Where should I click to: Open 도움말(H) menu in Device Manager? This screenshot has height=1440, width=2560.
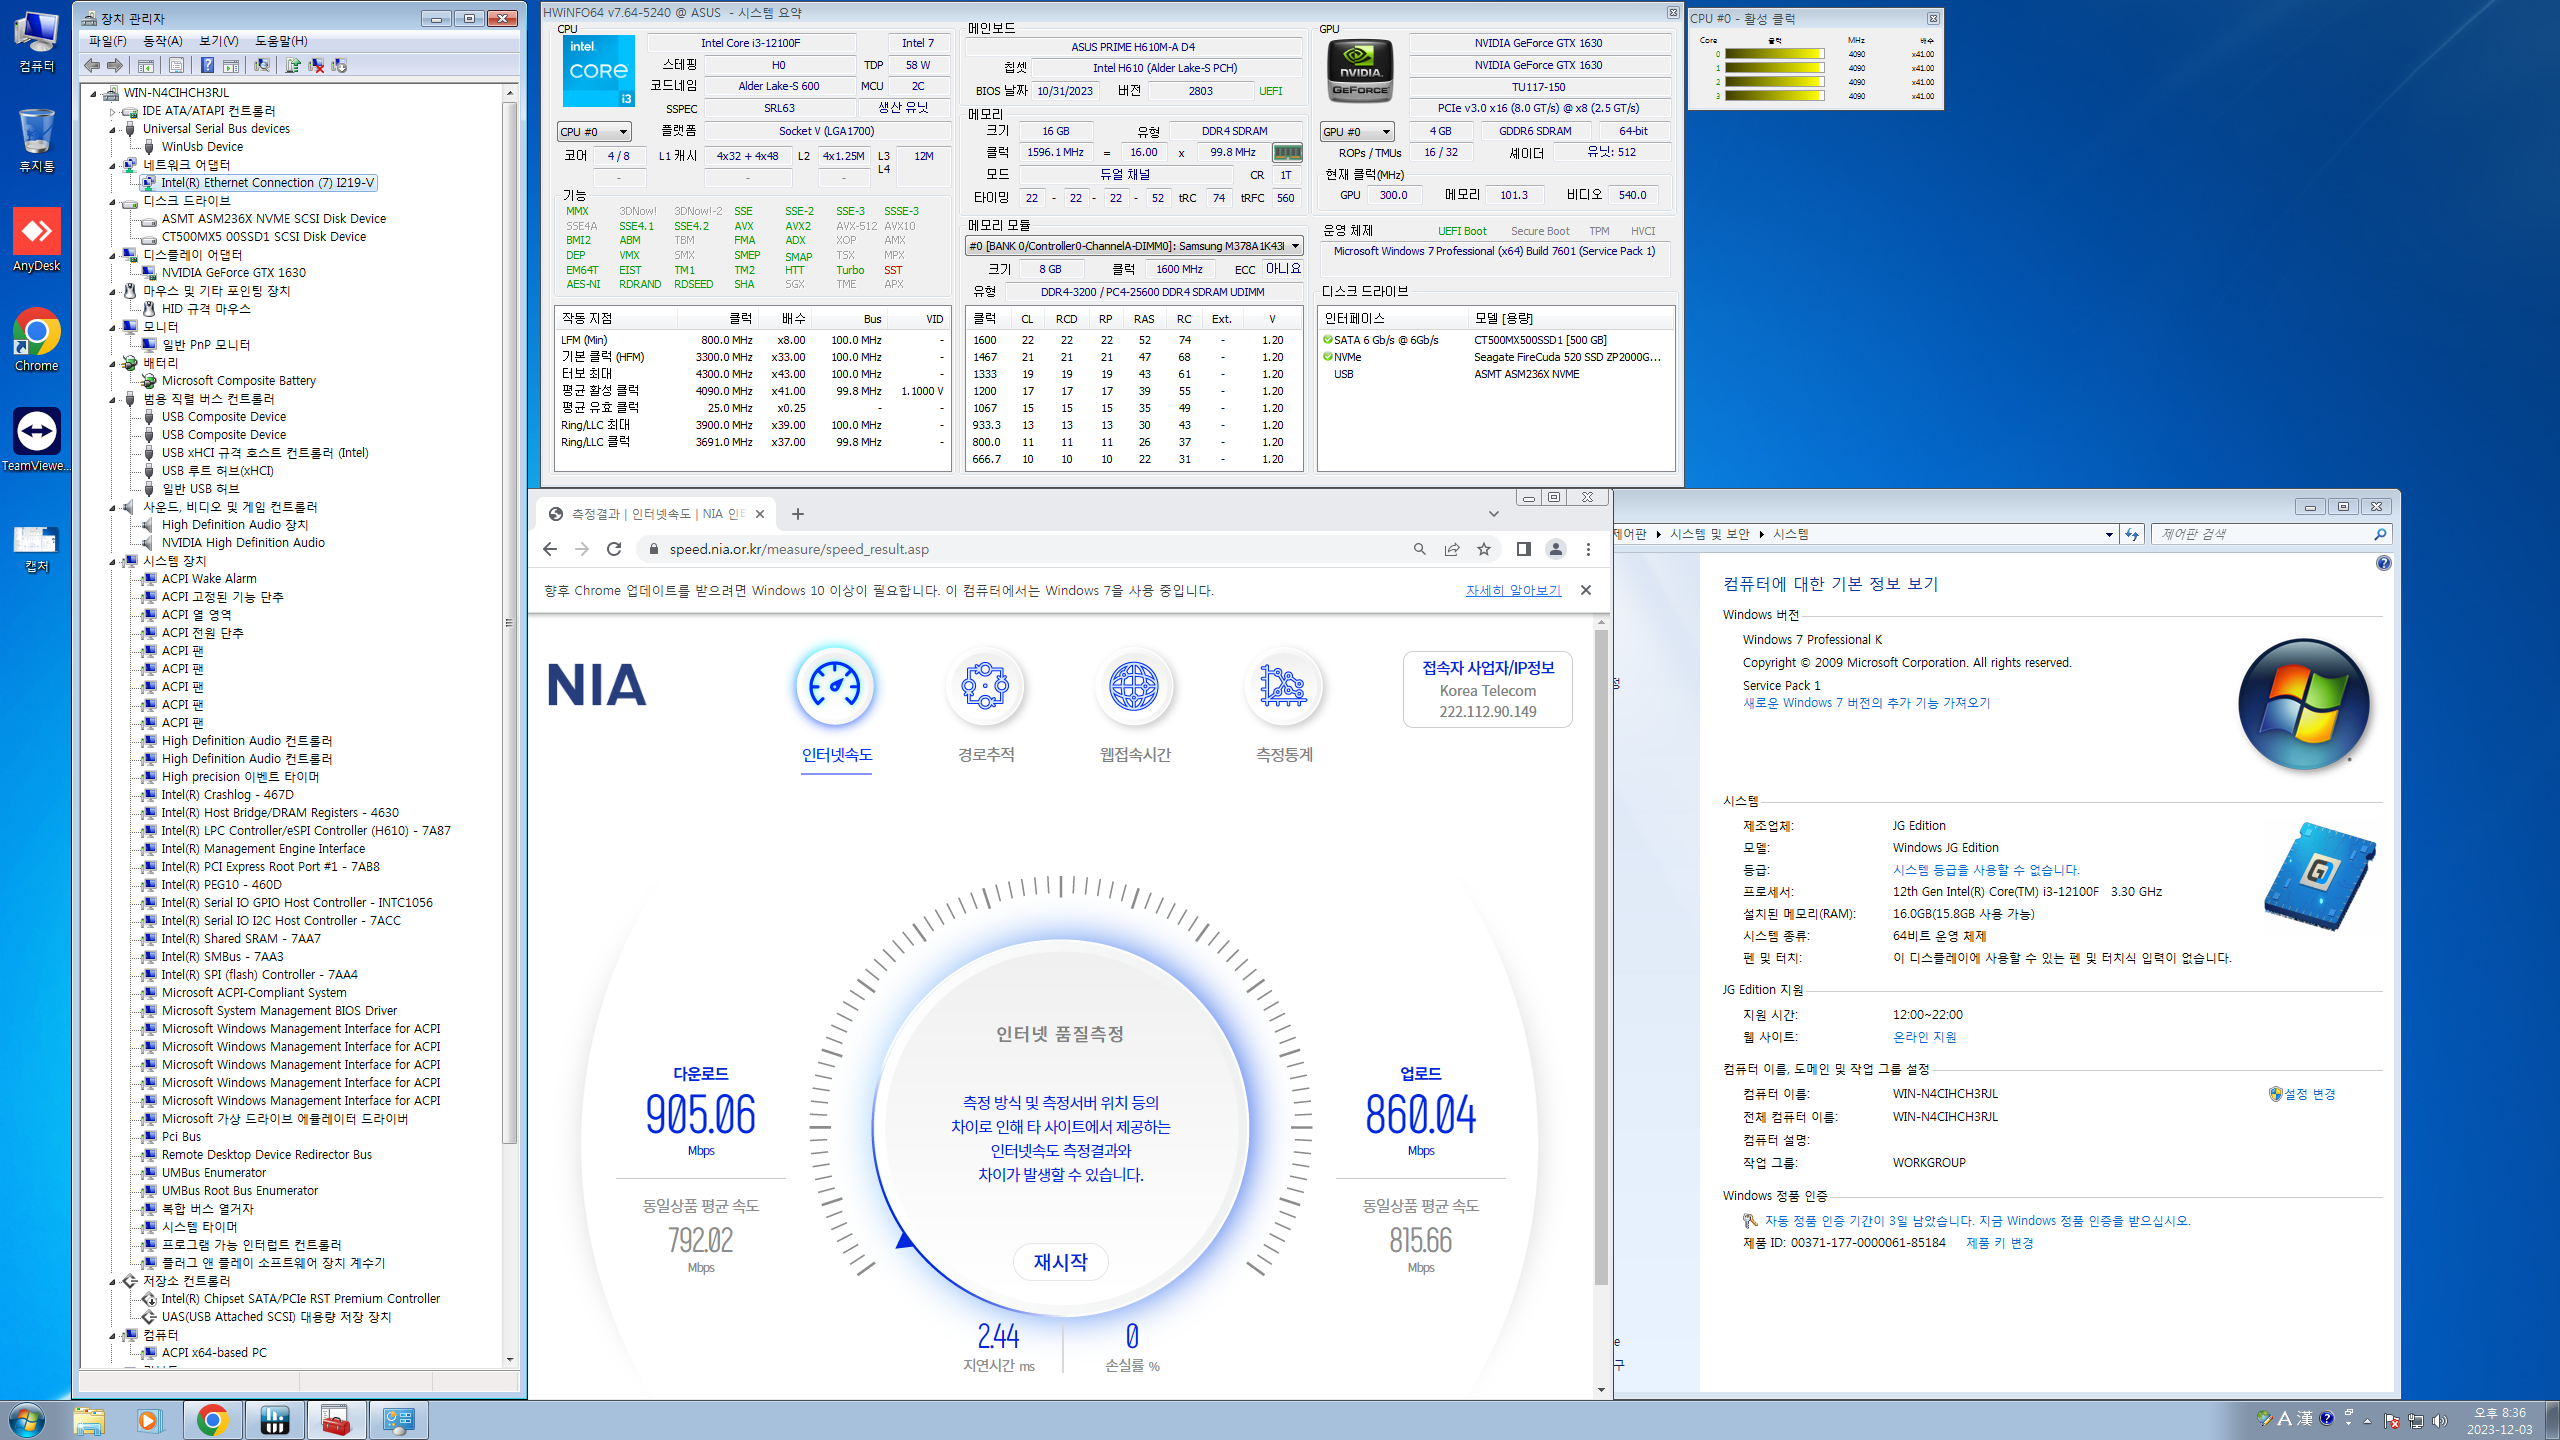281,41
